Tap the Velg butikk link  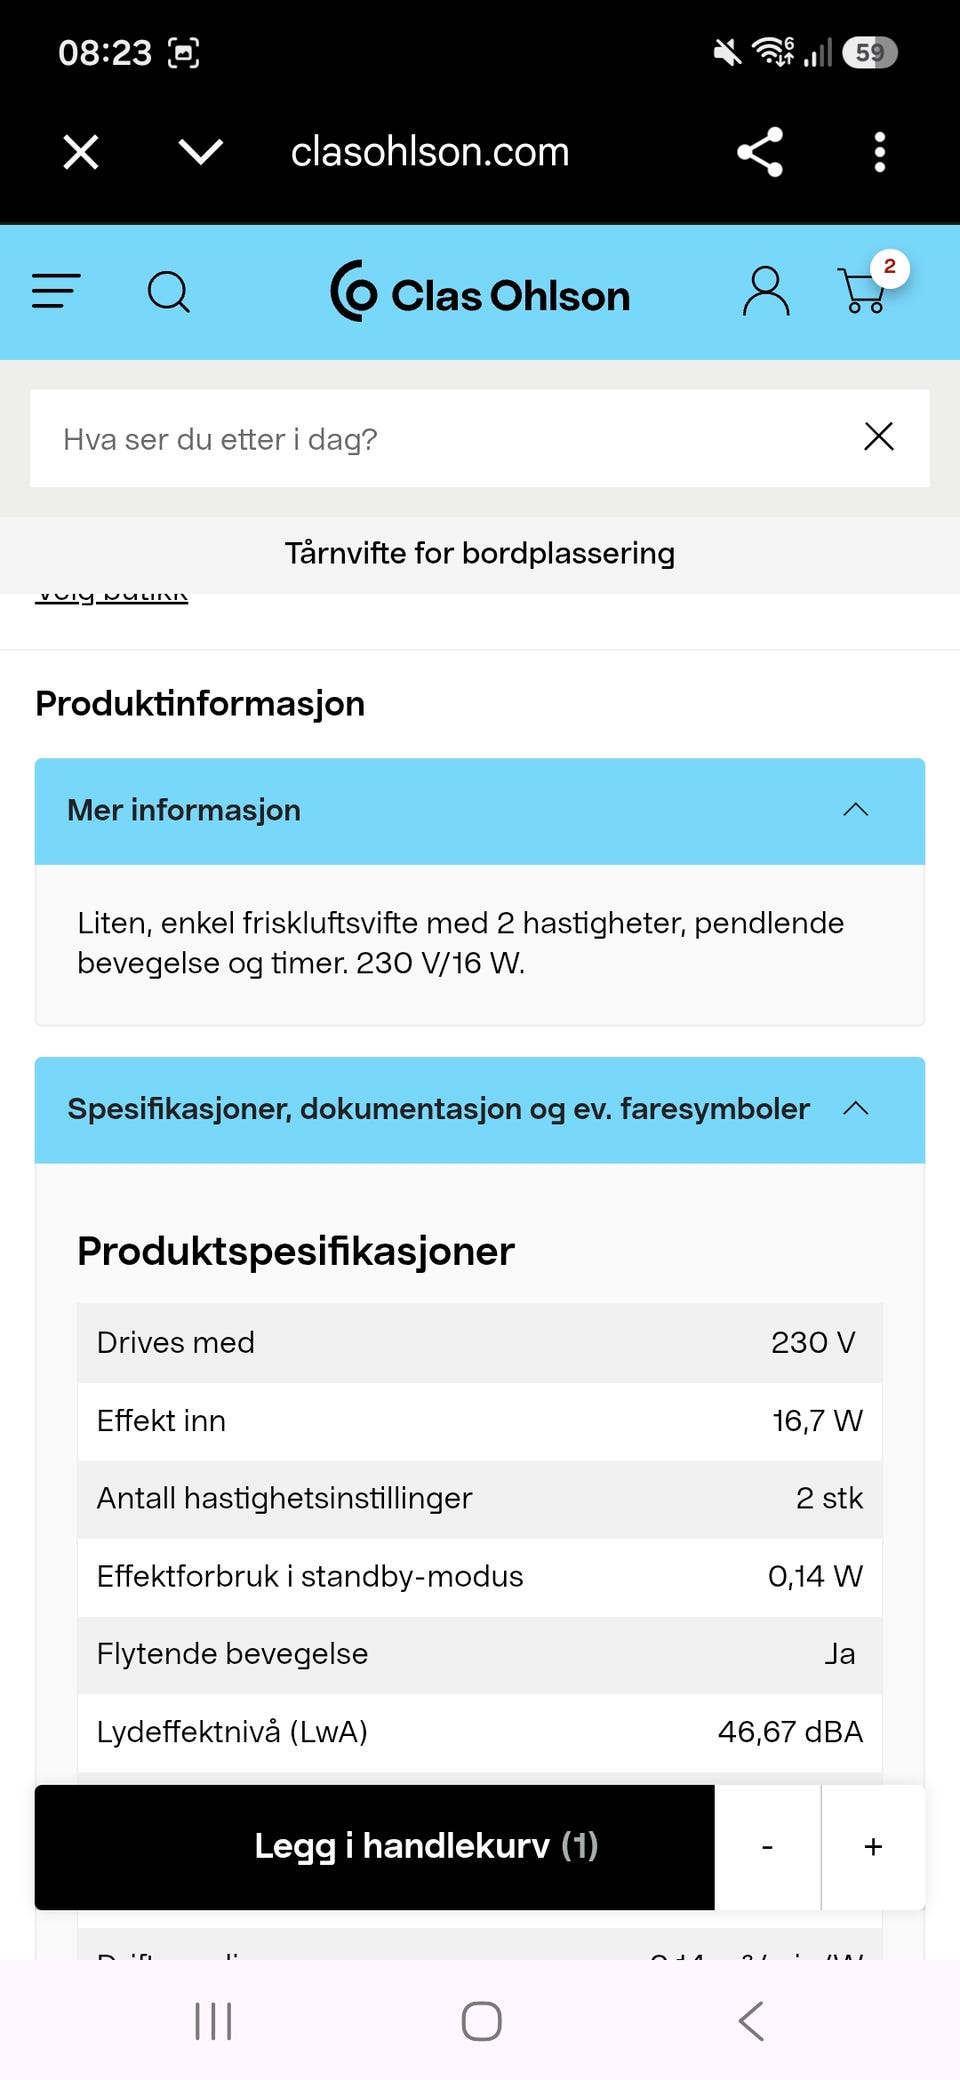111,596
